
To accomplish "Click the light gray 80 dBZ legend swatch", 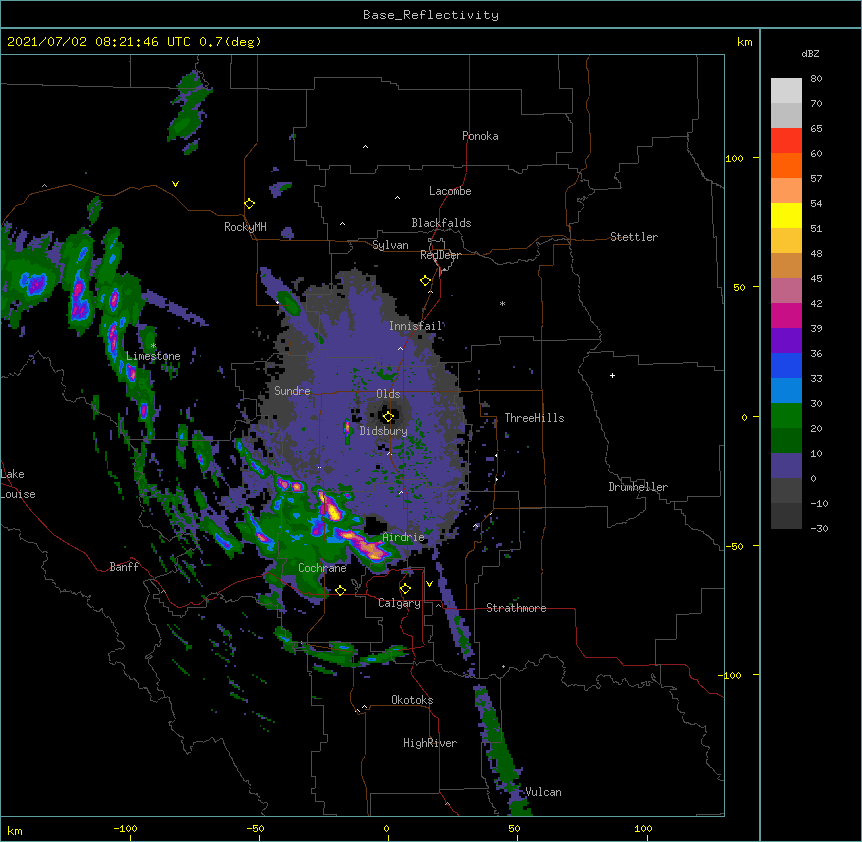I will 786,91.
